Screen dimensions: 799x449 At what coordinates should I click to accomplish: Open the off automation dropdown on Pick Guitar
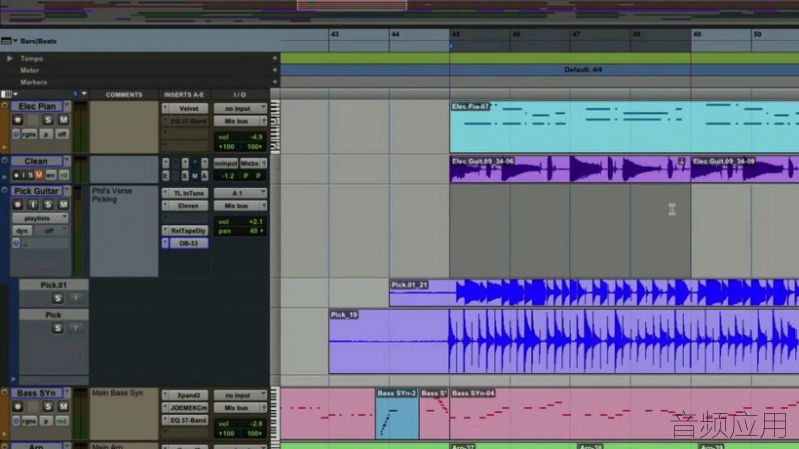[x=52, y=231]
